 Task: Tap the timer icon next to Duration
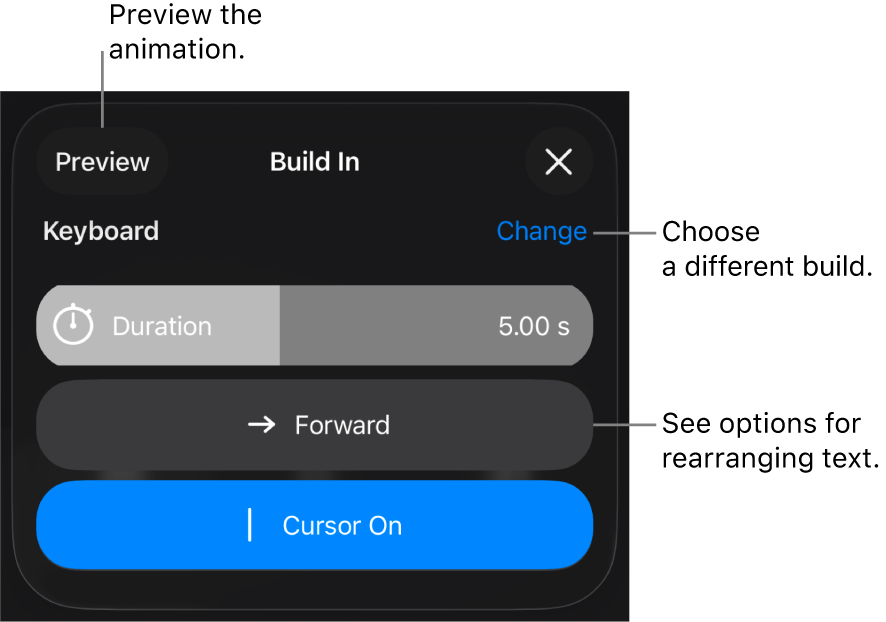[x=72, y=325]
